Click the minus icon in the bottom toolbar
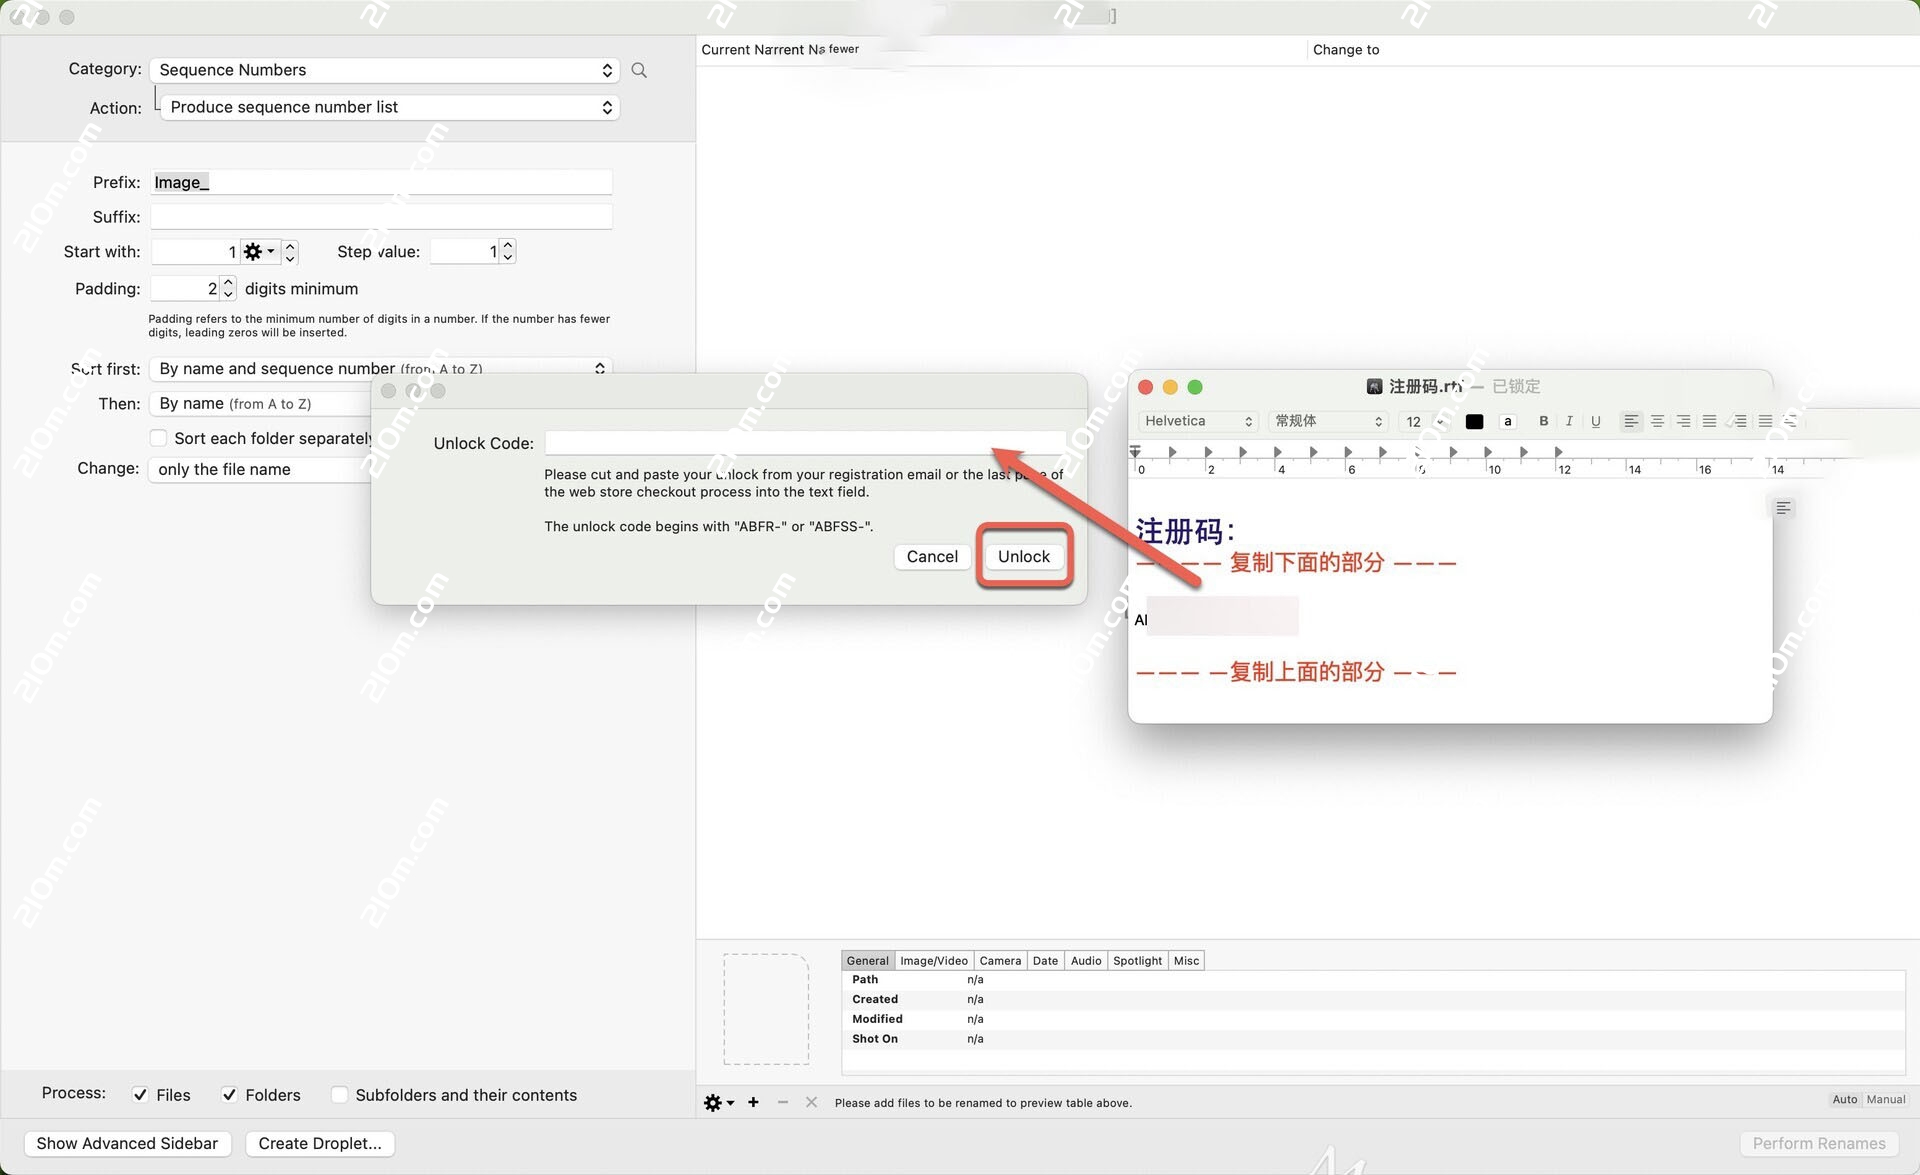 (x=782, y=1102)
